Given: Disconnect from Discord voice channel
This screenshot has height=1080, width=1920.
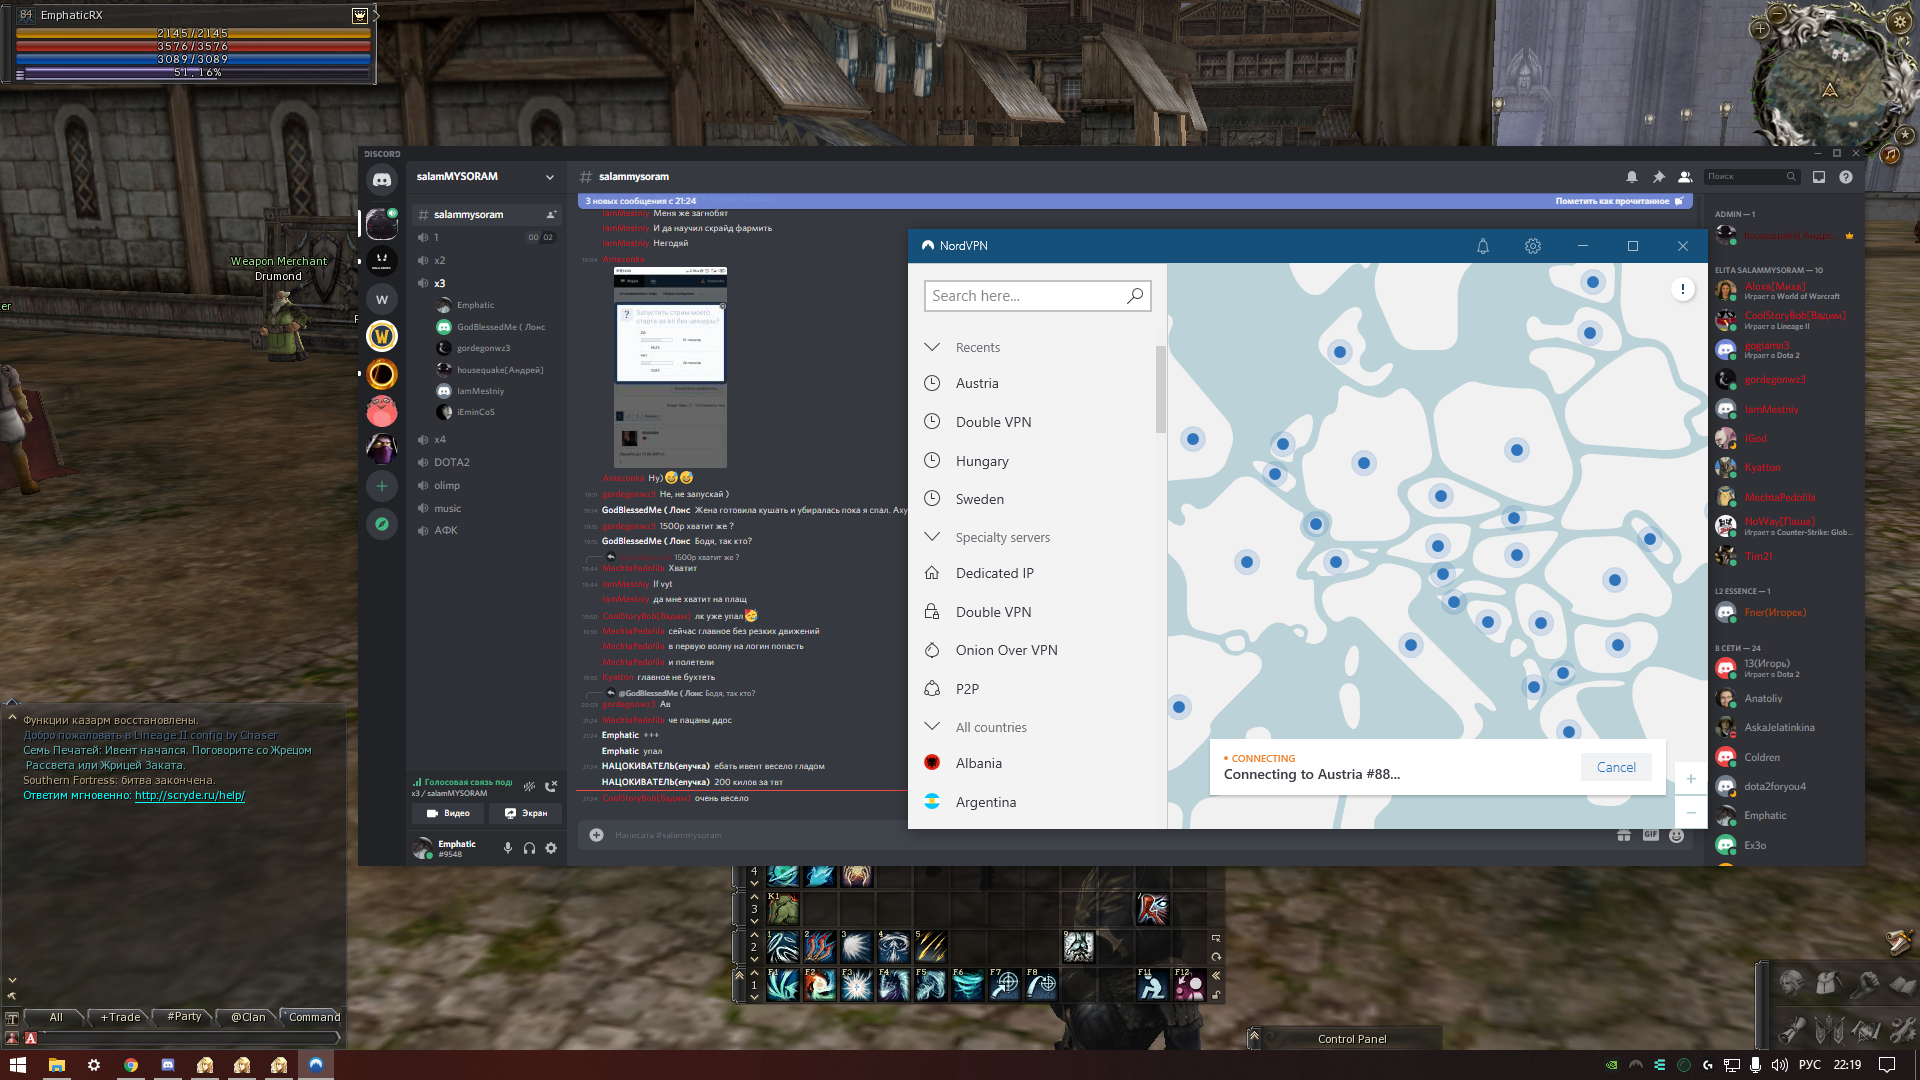Looking at the screenshot, I should tap(551, 786).
